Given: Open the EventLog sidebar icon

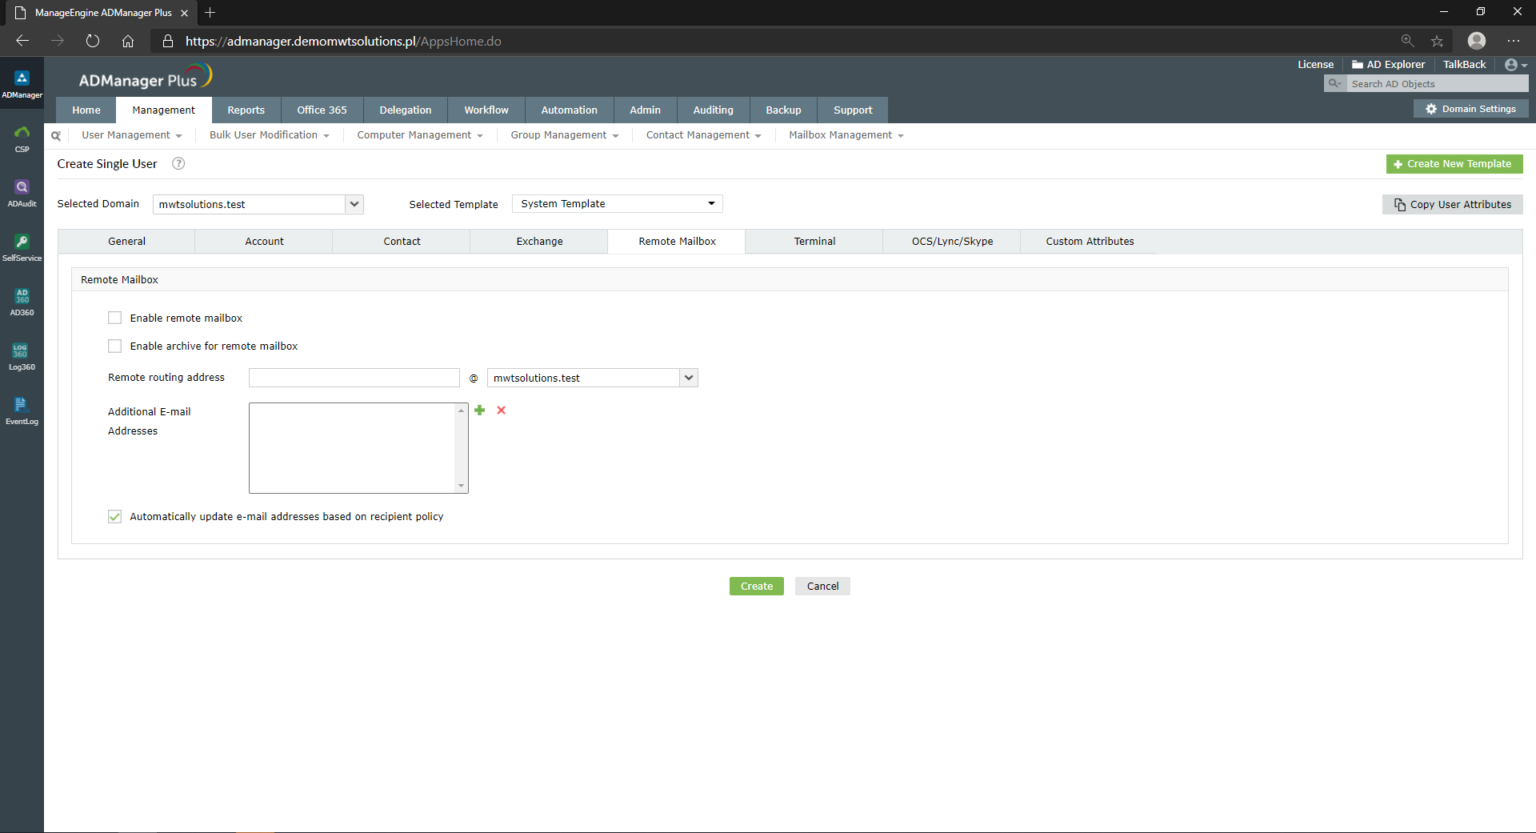Looking at the screenshot, I should pyautogui.click(x=21, y=410).
